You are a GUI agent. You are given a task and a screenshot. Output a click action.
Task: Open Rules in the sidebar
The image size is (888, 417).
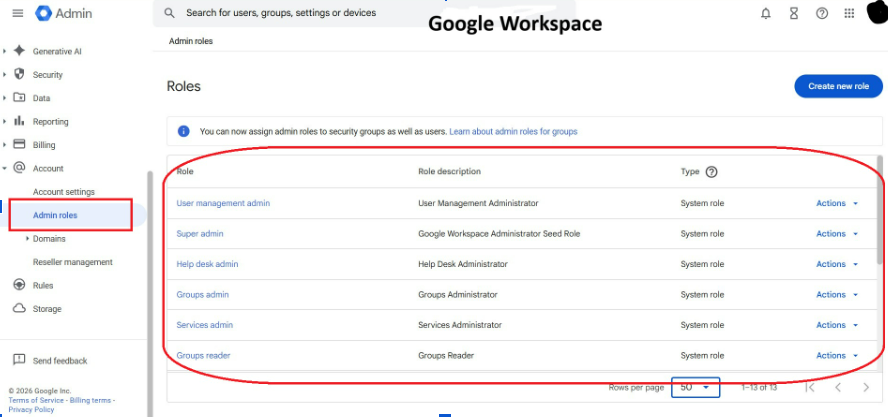43,286
